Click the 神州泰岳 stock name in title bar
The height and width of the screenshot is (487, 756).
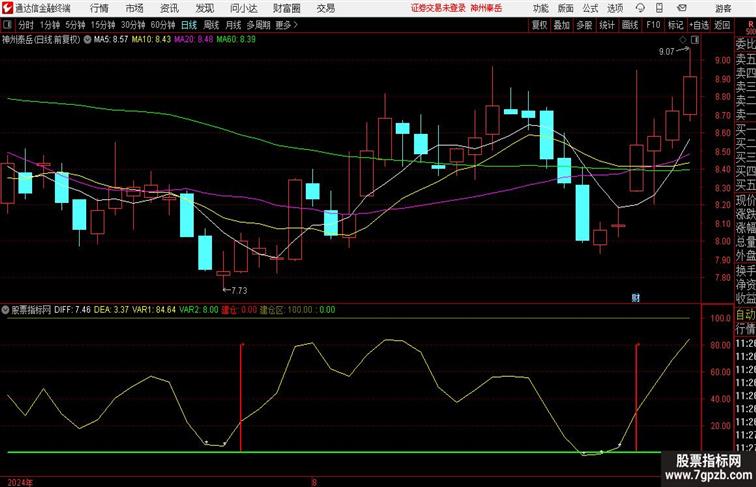[486, 8]
